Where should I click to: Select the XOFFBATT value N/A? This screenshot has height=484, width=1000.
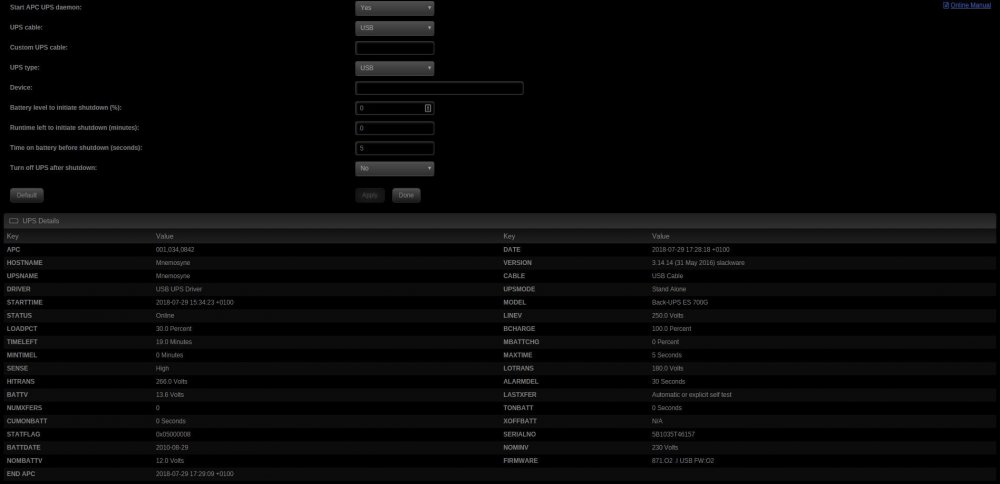tap(657, 422)
